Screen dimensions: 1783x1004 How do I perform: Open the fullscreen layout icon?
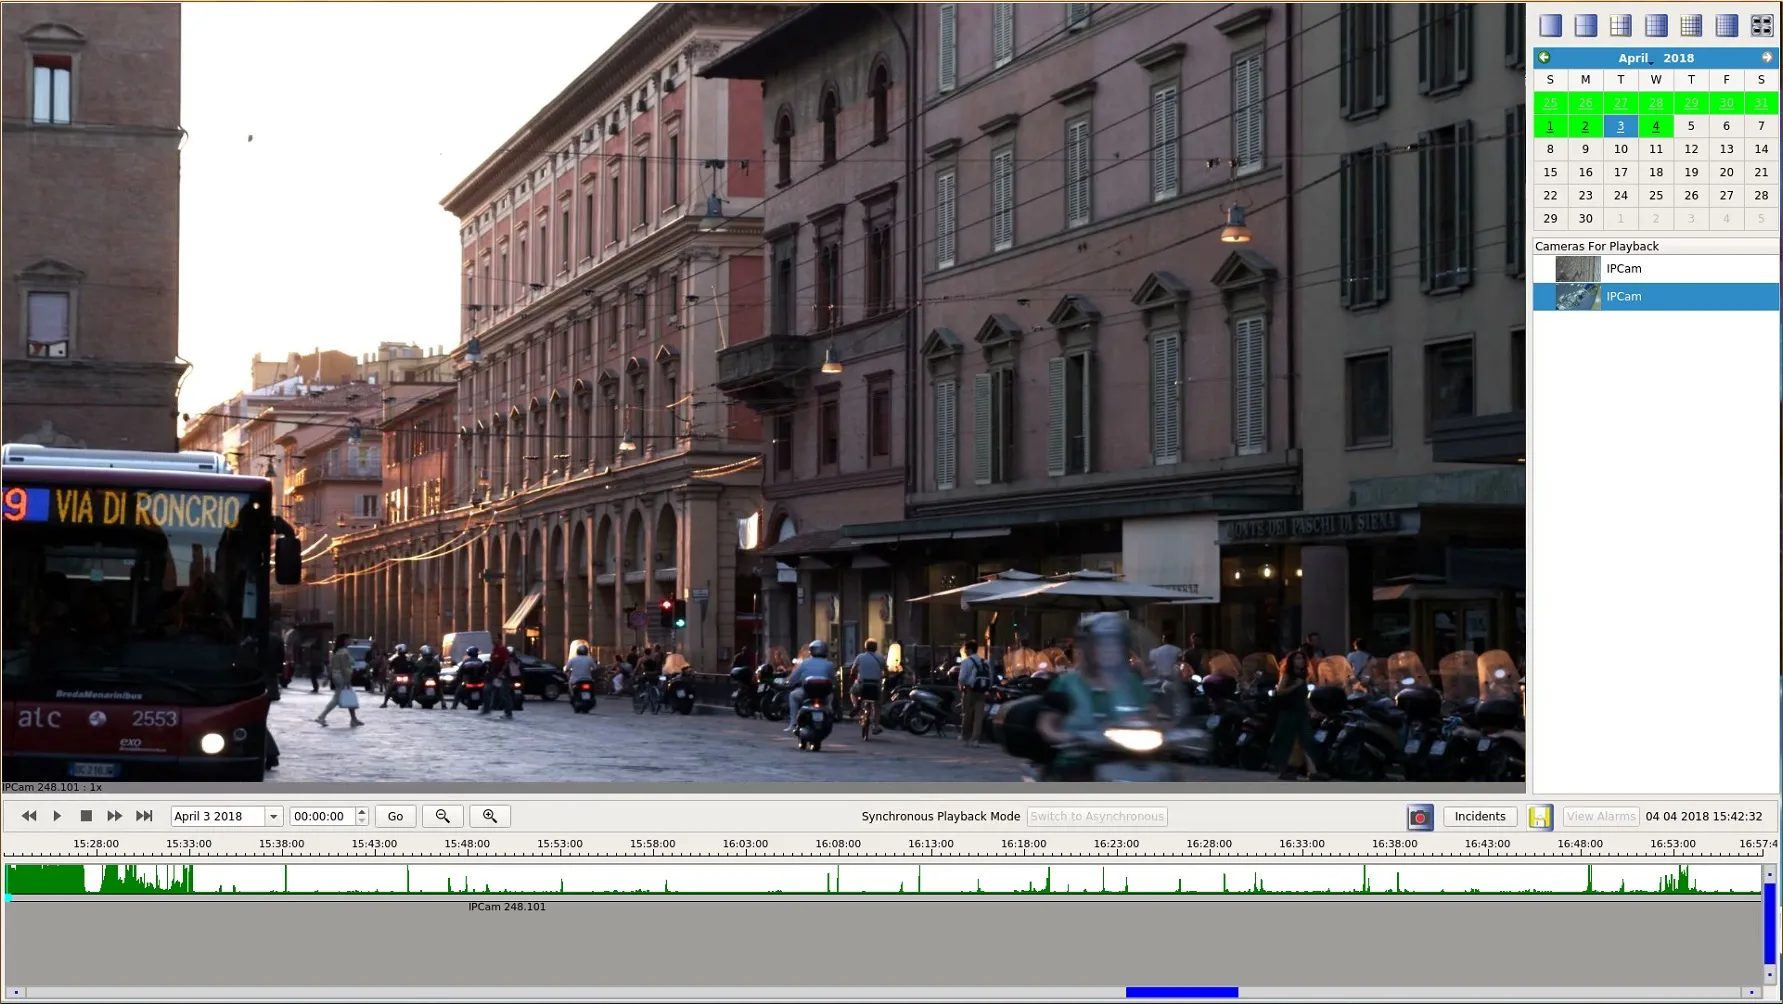(1761, 26)
